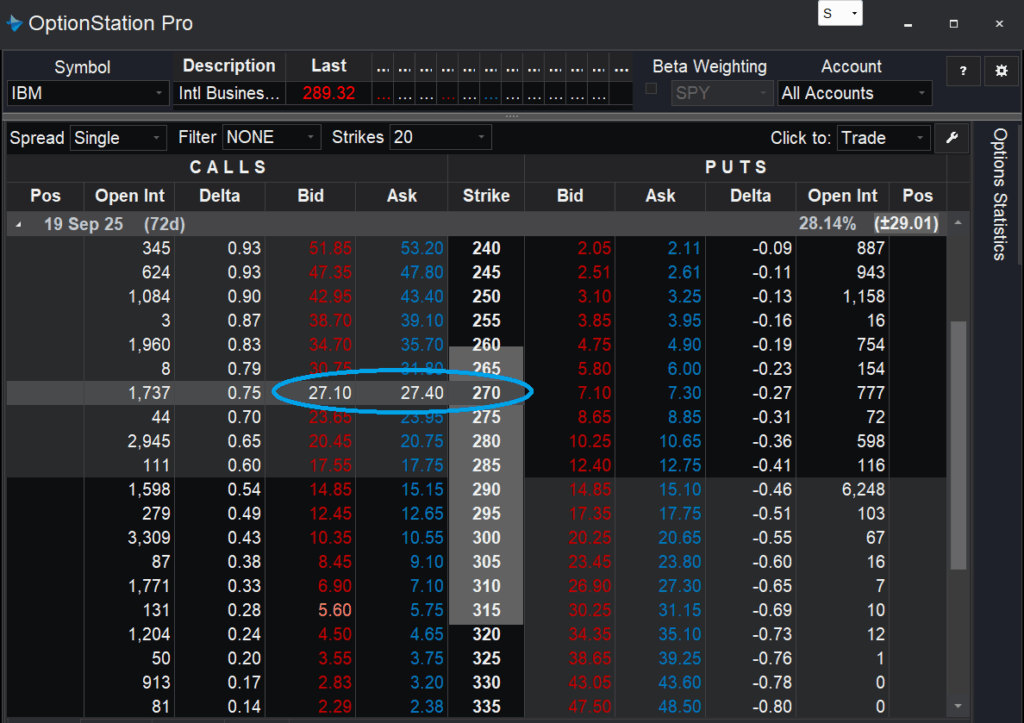Open the IBM symbol dropdown
The height and width of the screenshot is (723, 1024).
88,93
